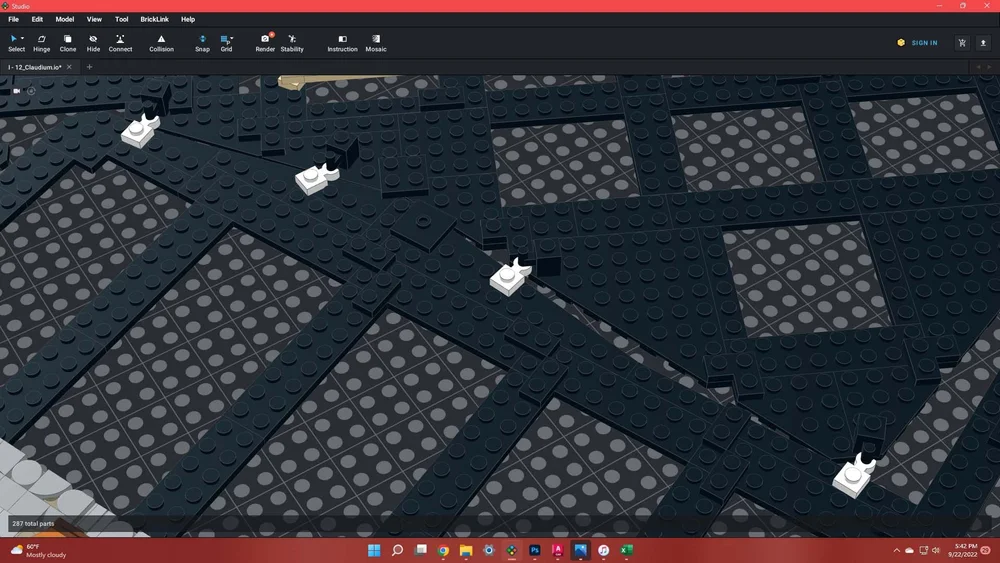Select the black round-hole tile plate
This screenshot has width=1000, height=563.
pos(423,224)
